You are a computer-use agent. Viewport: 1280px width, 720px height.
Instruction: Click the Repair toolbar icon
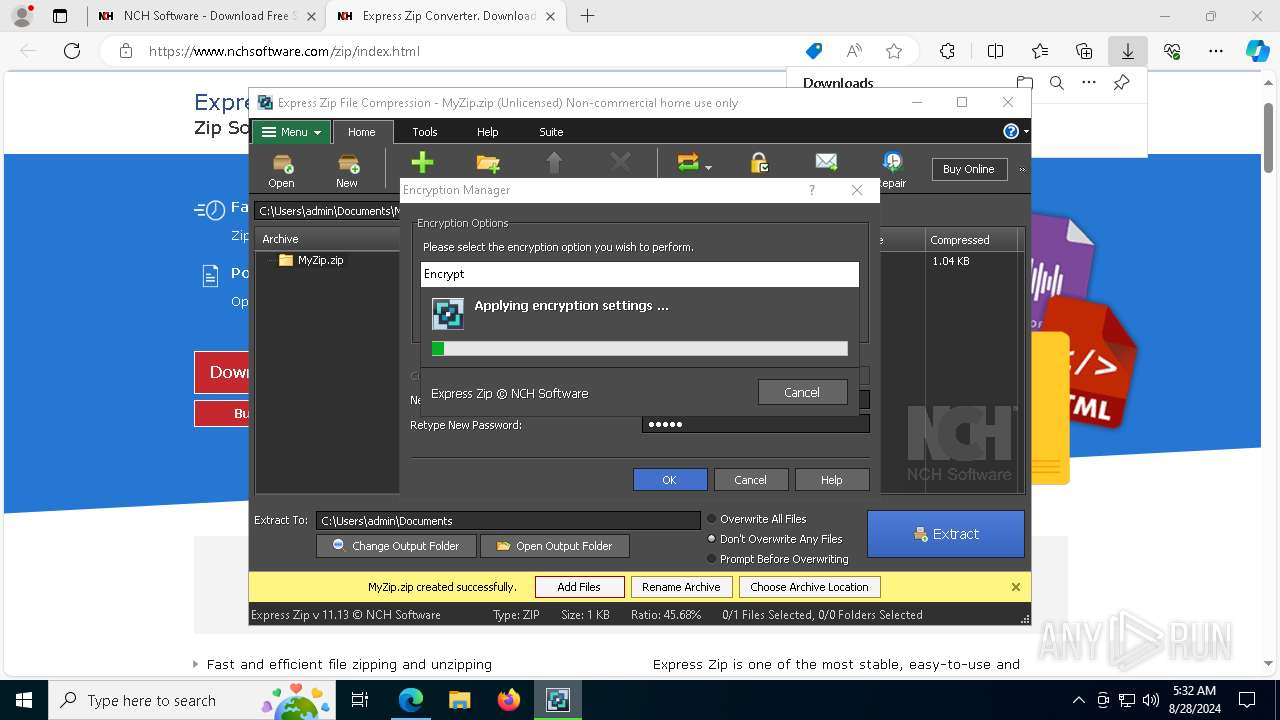click(892, 169)
